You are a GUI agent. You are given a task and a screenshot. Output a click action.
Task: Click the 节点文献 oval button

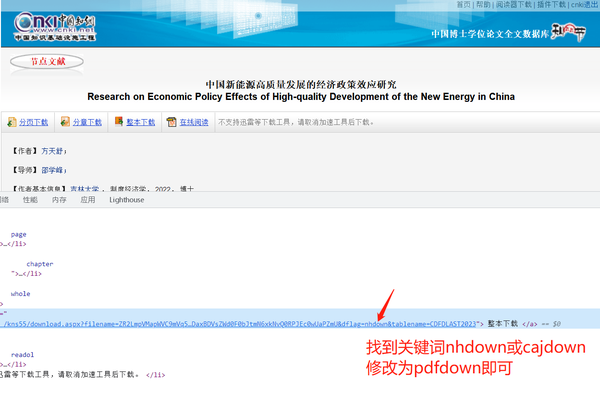pos(47,62)
